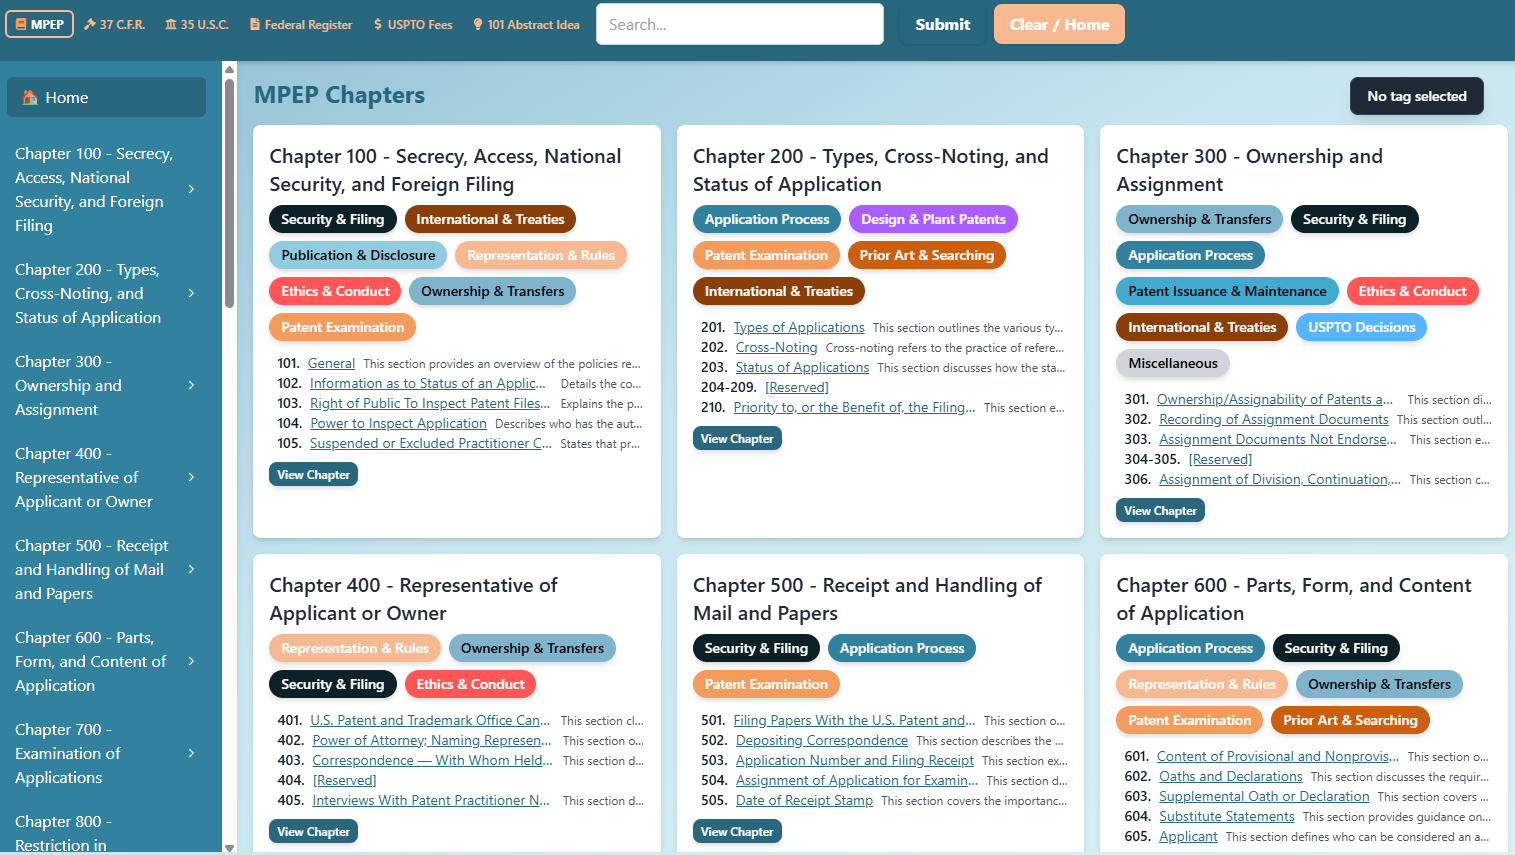Expand Chapter 700 Examination of Applications arrow

[191, 753]
